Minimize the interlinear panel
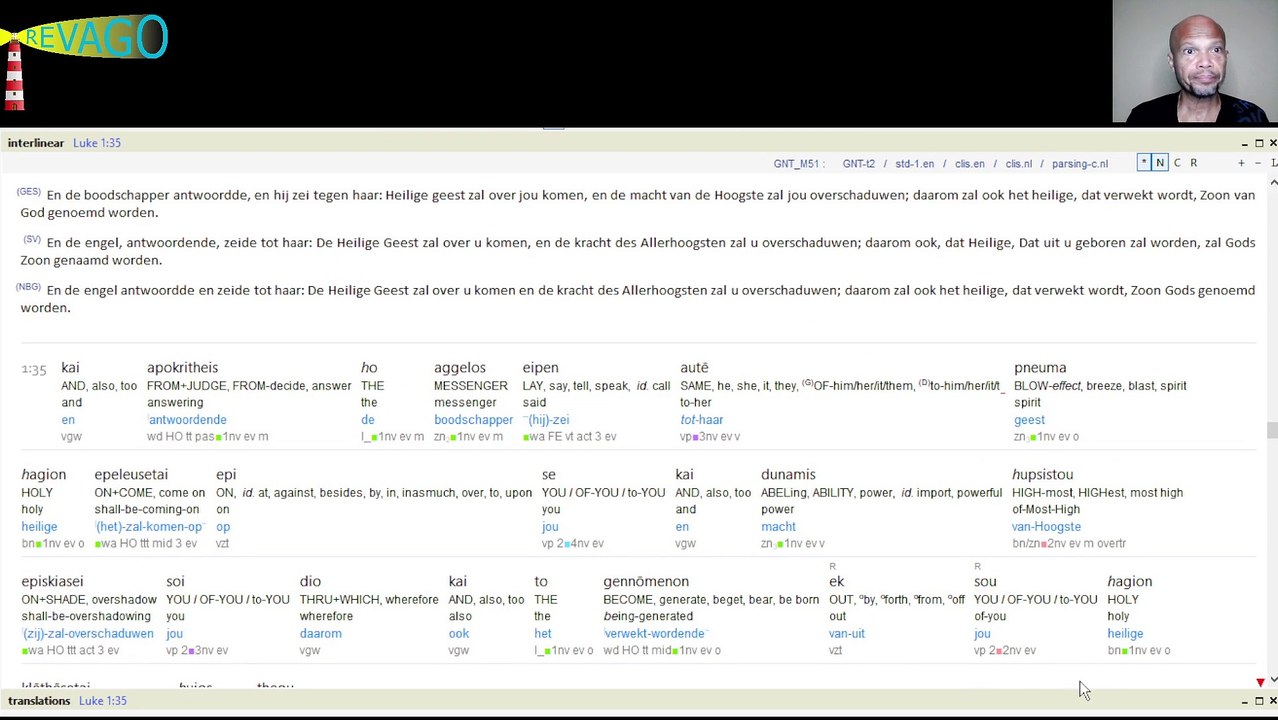Image resolution: width=1278 pixels, height=720 pixels. click(1244, 143)
